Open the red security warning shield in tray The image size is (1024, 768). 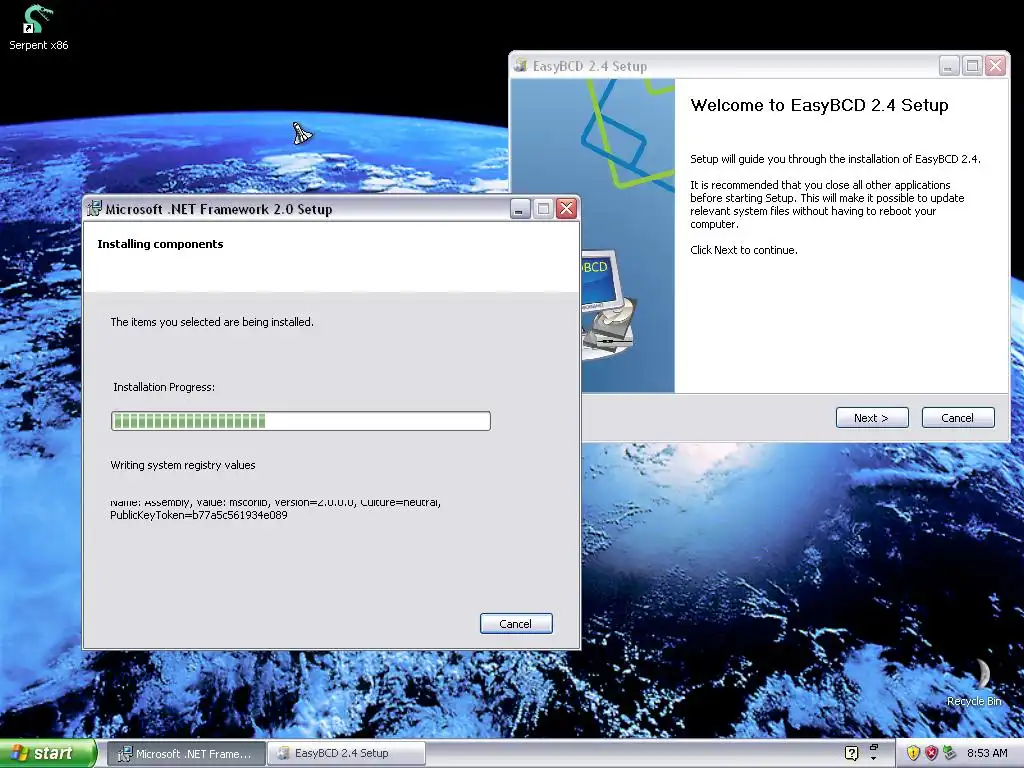click(x=931, y=753)
